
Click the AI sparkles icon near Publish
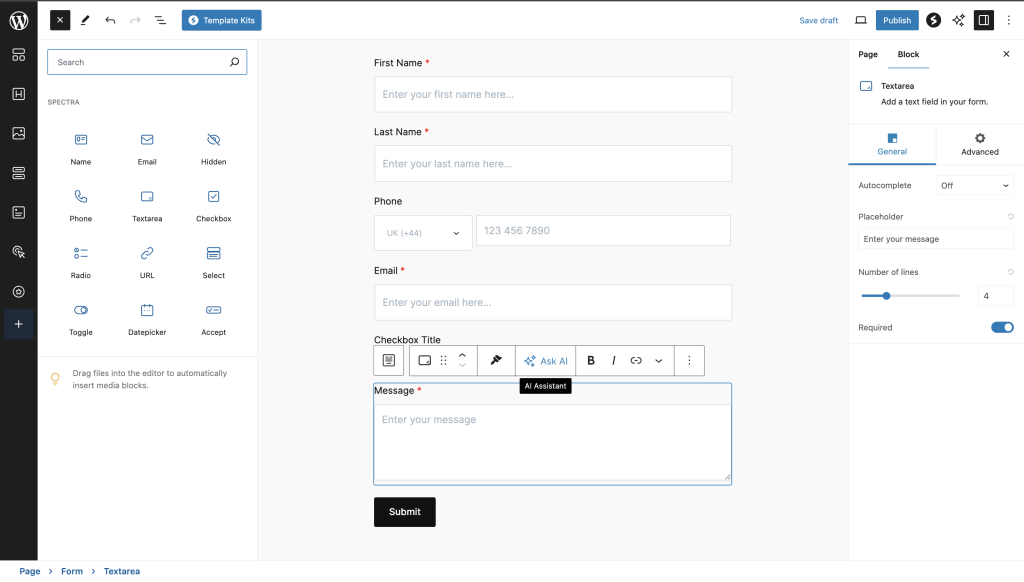(958, 20)
